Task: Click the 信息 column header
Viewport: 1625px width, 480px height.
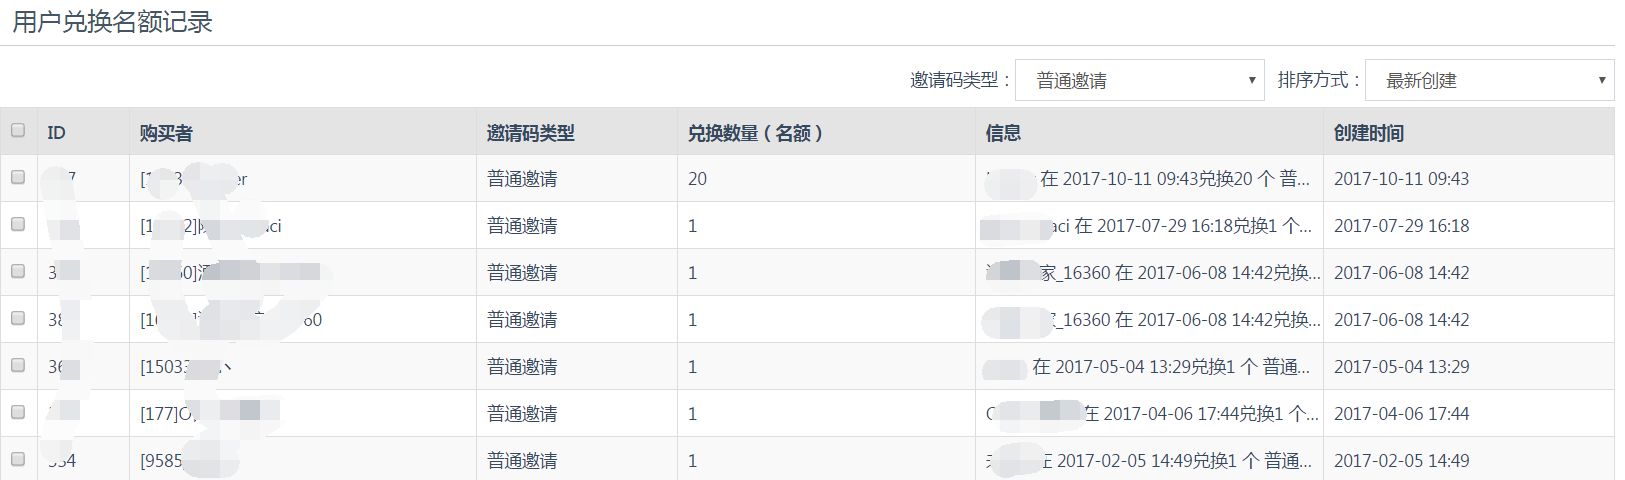Action: tap(1003, 133)
